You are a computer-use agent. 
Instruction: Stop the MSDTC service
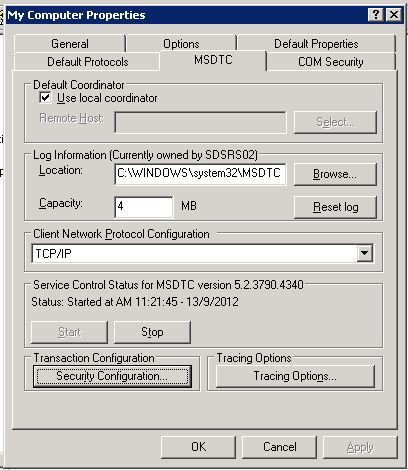pos(152,332)
